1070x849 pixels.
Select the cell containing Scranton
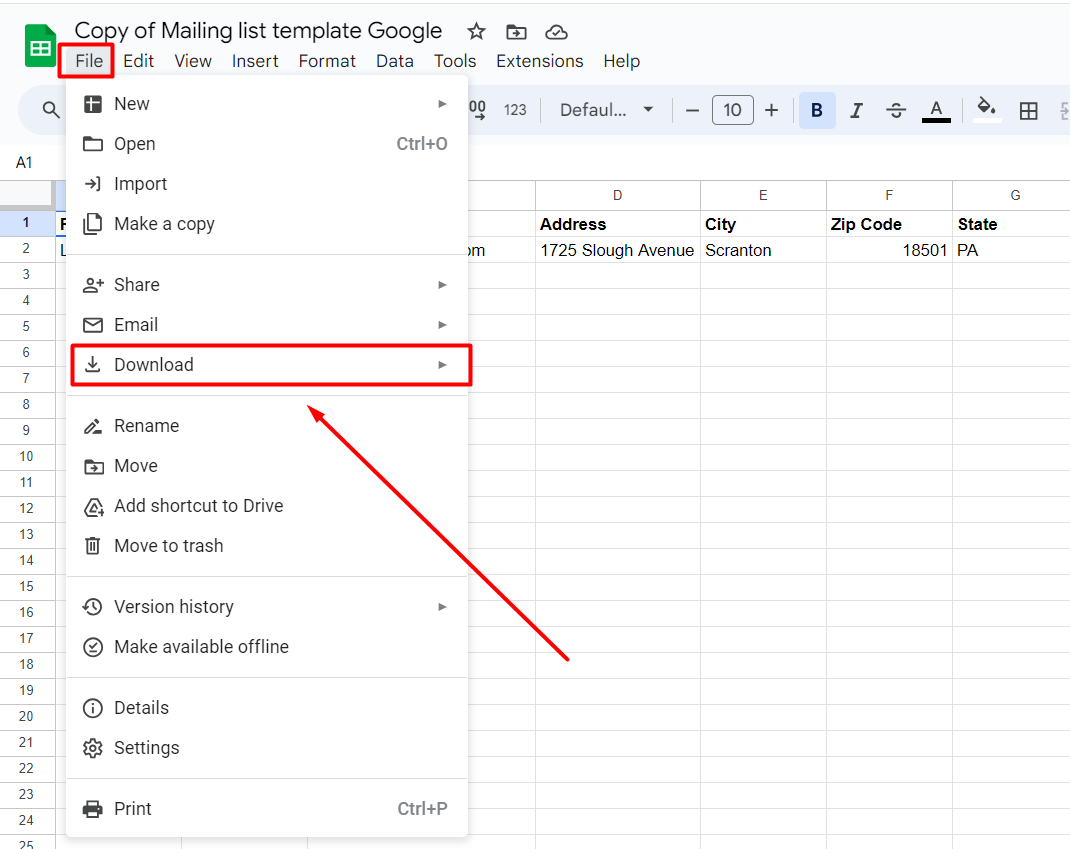763,250
